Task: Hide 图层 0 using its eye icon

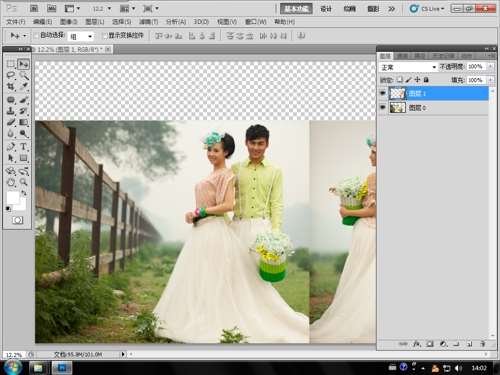Action: coord(383,107)
